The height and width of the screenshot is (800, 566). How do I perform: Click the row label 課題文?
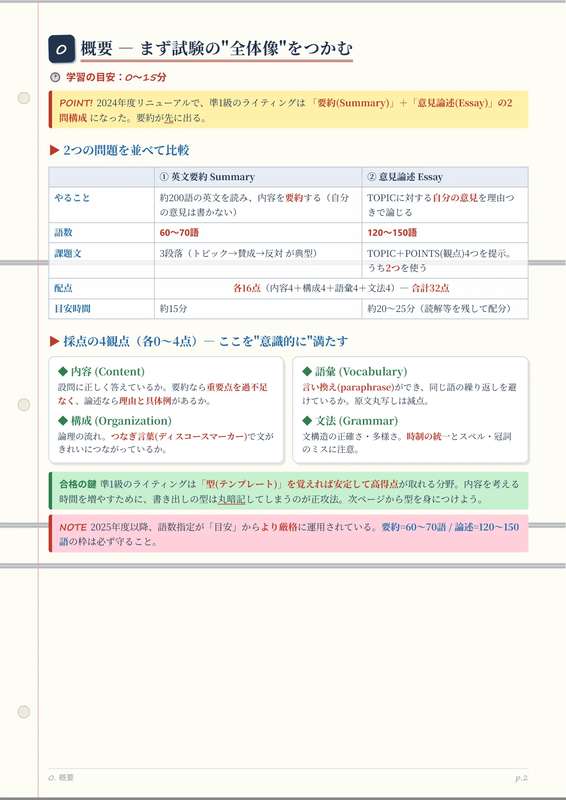click(67, 254)
